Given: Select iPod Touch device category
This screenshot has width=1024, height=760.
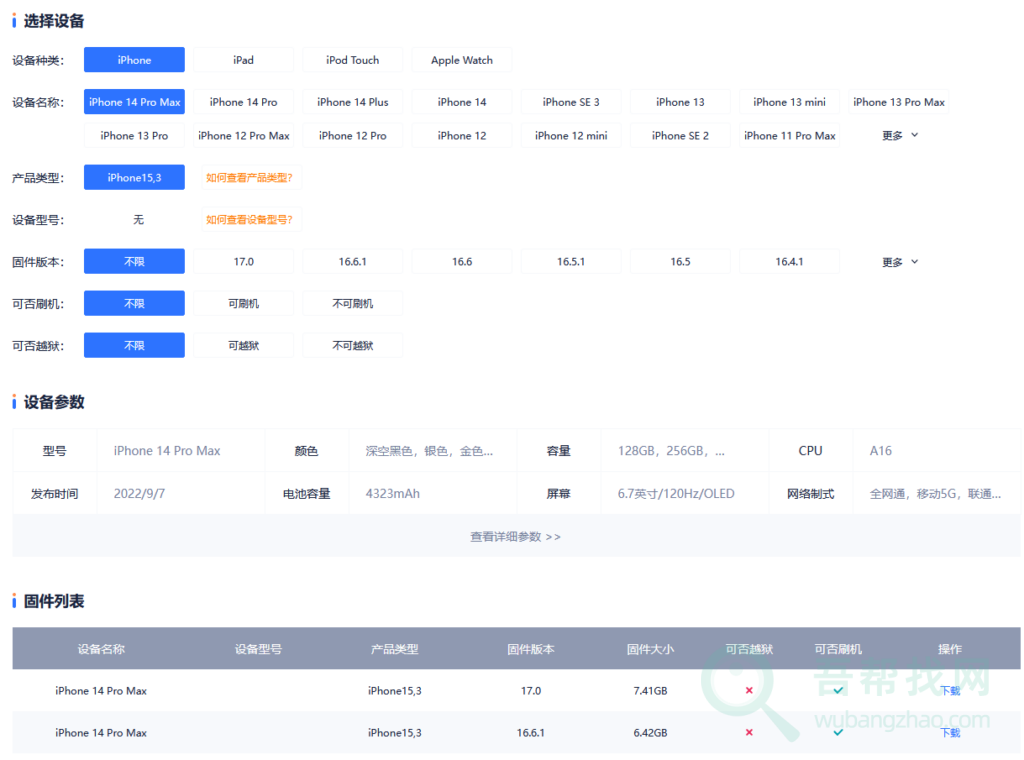Looking at the screenshot, I should tap(352, 60).
